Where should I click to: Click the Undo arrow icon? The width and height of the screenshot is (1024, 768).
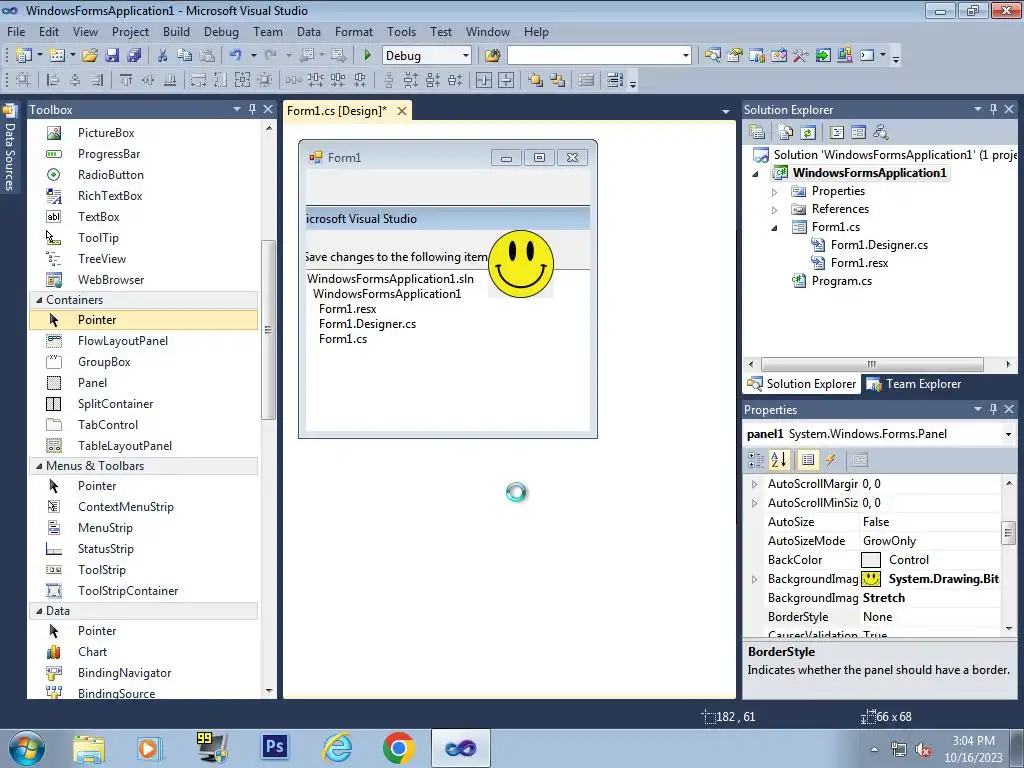(x=236, y=56)
